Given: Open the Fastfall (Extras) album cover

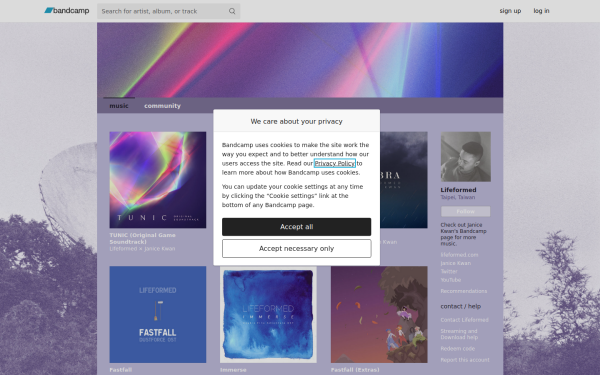Looking at the screenshot, I should (x=379, y=315).
